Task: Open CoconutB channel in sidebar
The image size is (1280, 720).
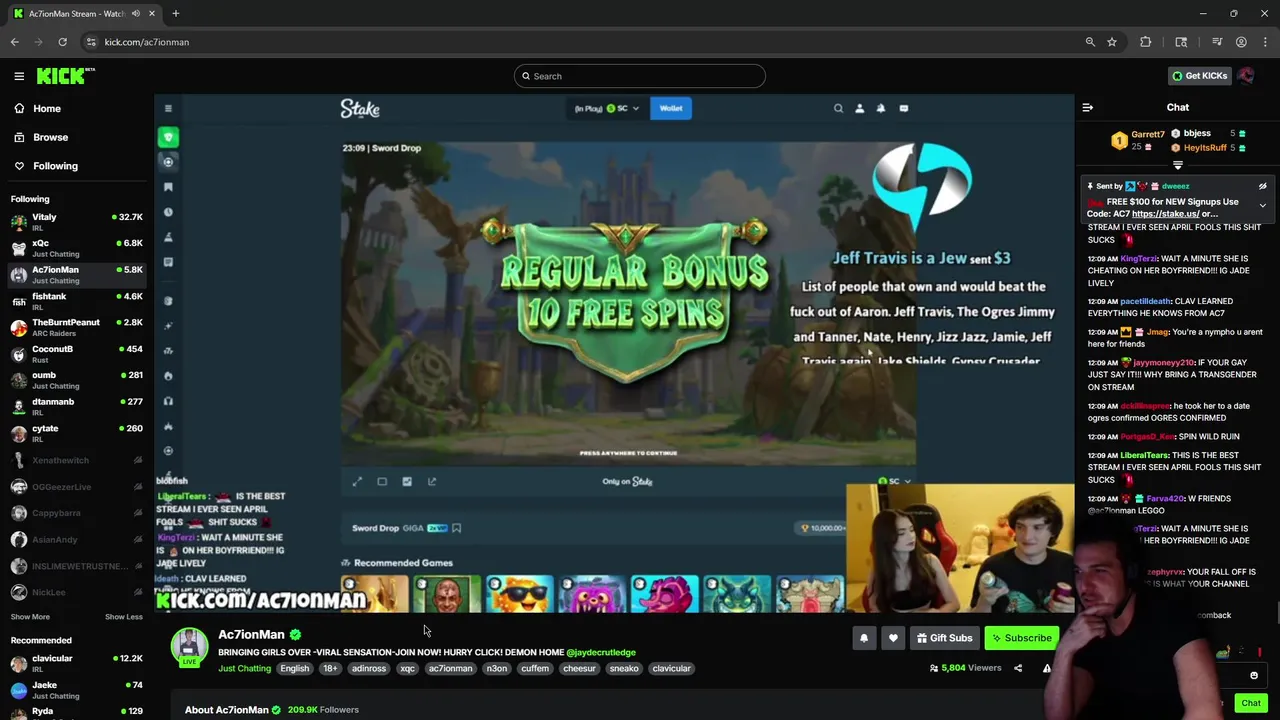Action: 77,353
